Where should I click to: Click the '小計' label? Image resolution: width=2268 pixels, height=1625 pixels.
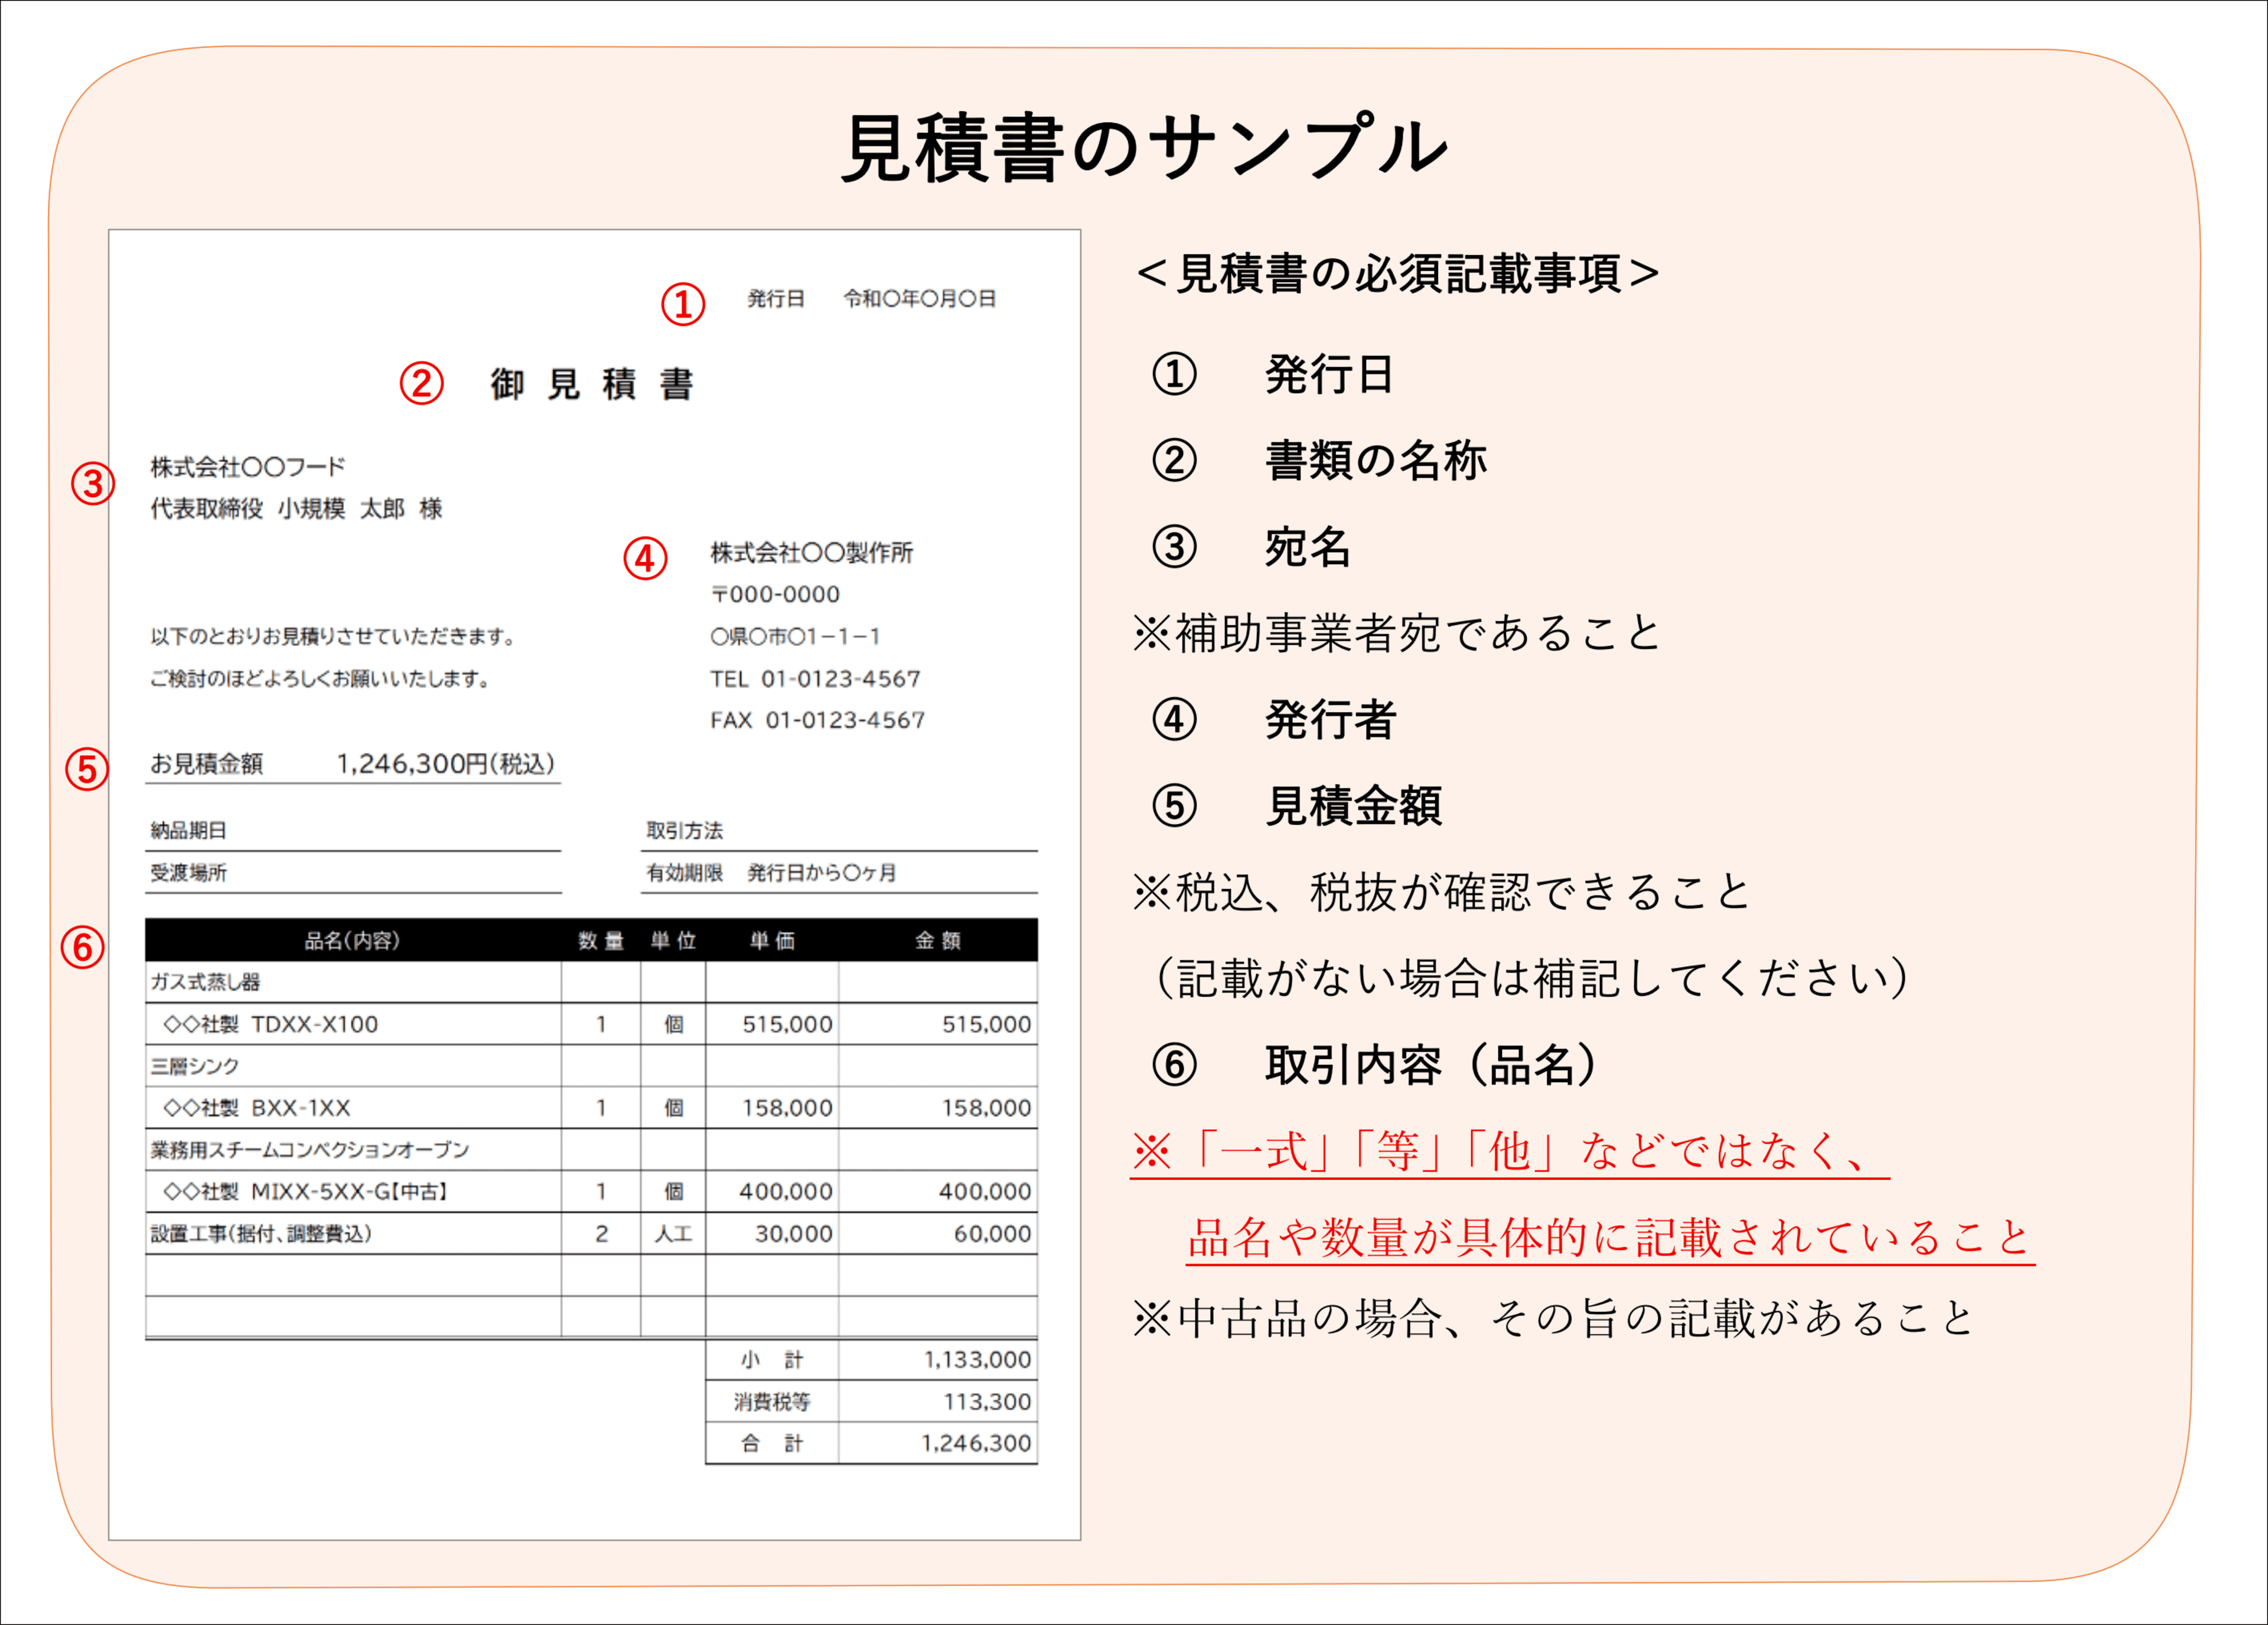[772, 1360]
